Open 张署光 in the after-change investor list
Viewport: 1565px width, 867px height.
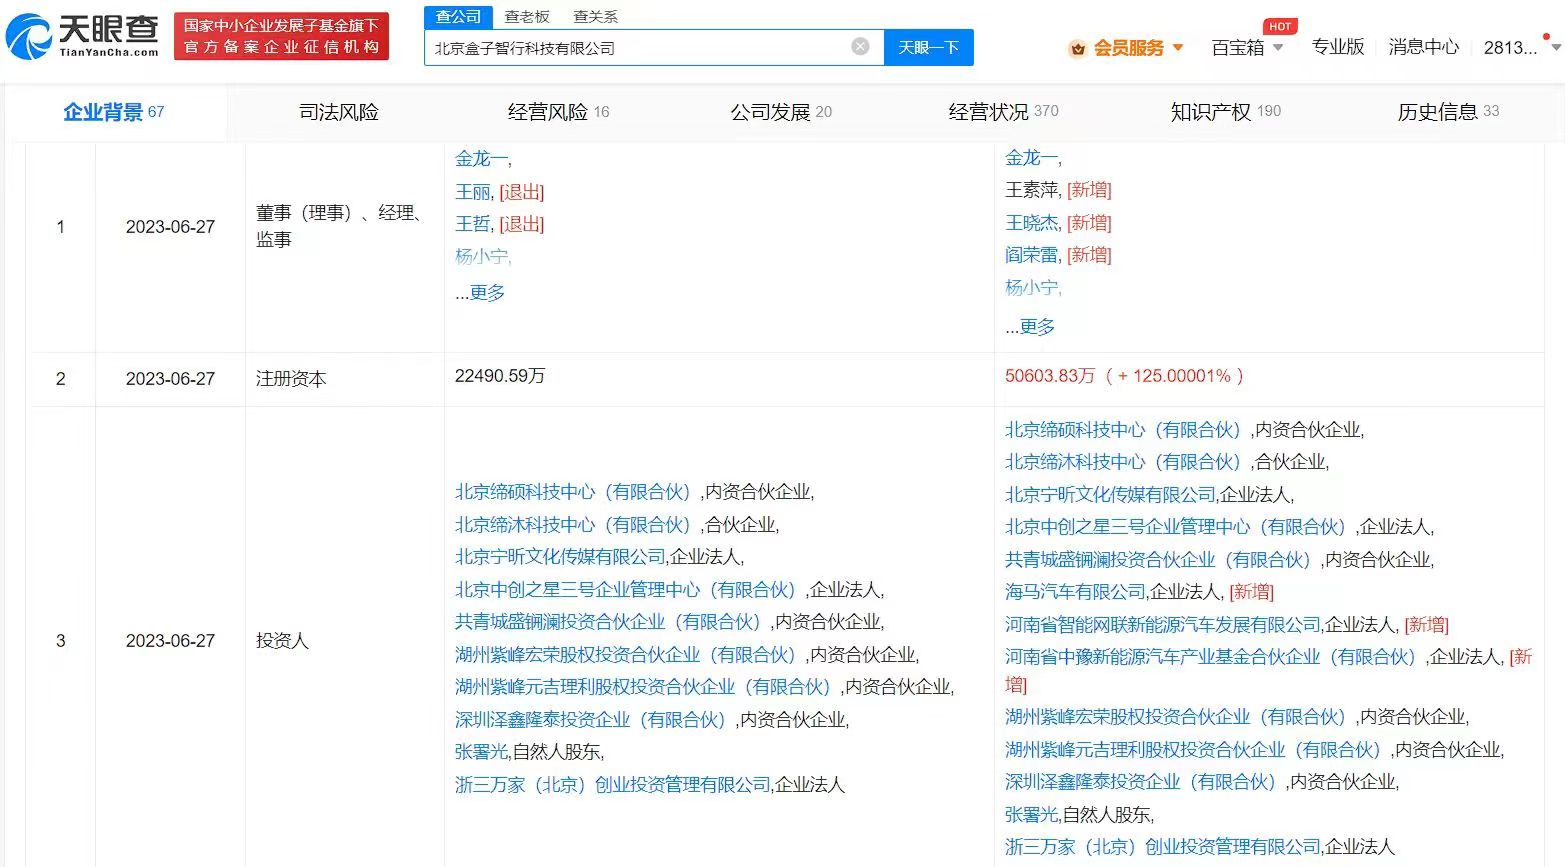[x=1031, y=814]
